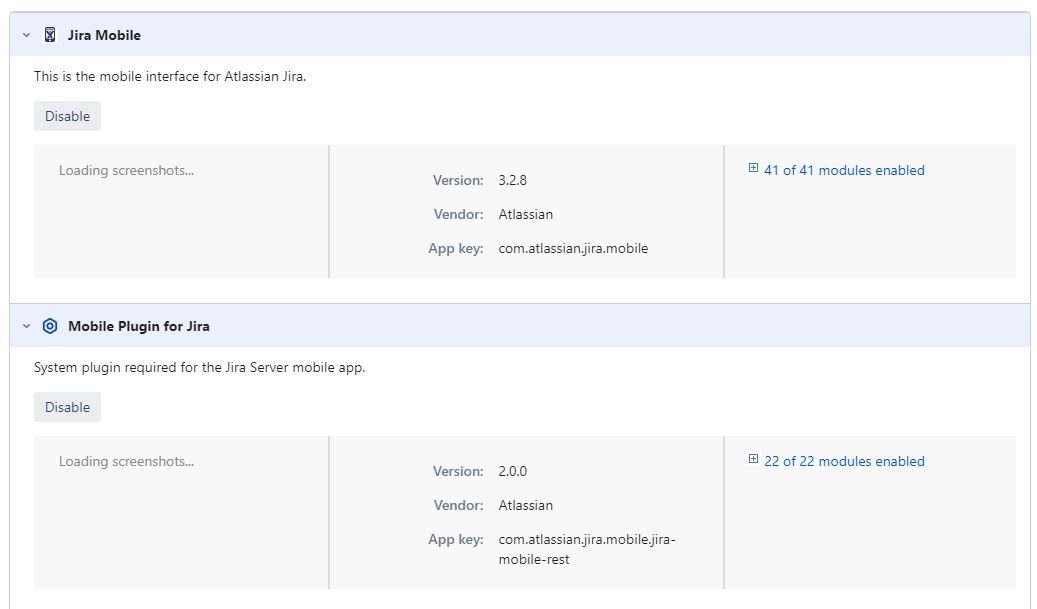Disable the Mobile Plugin for Jira
The image size is (1037, 609).
pyautogui.click(x=67, y=407)
